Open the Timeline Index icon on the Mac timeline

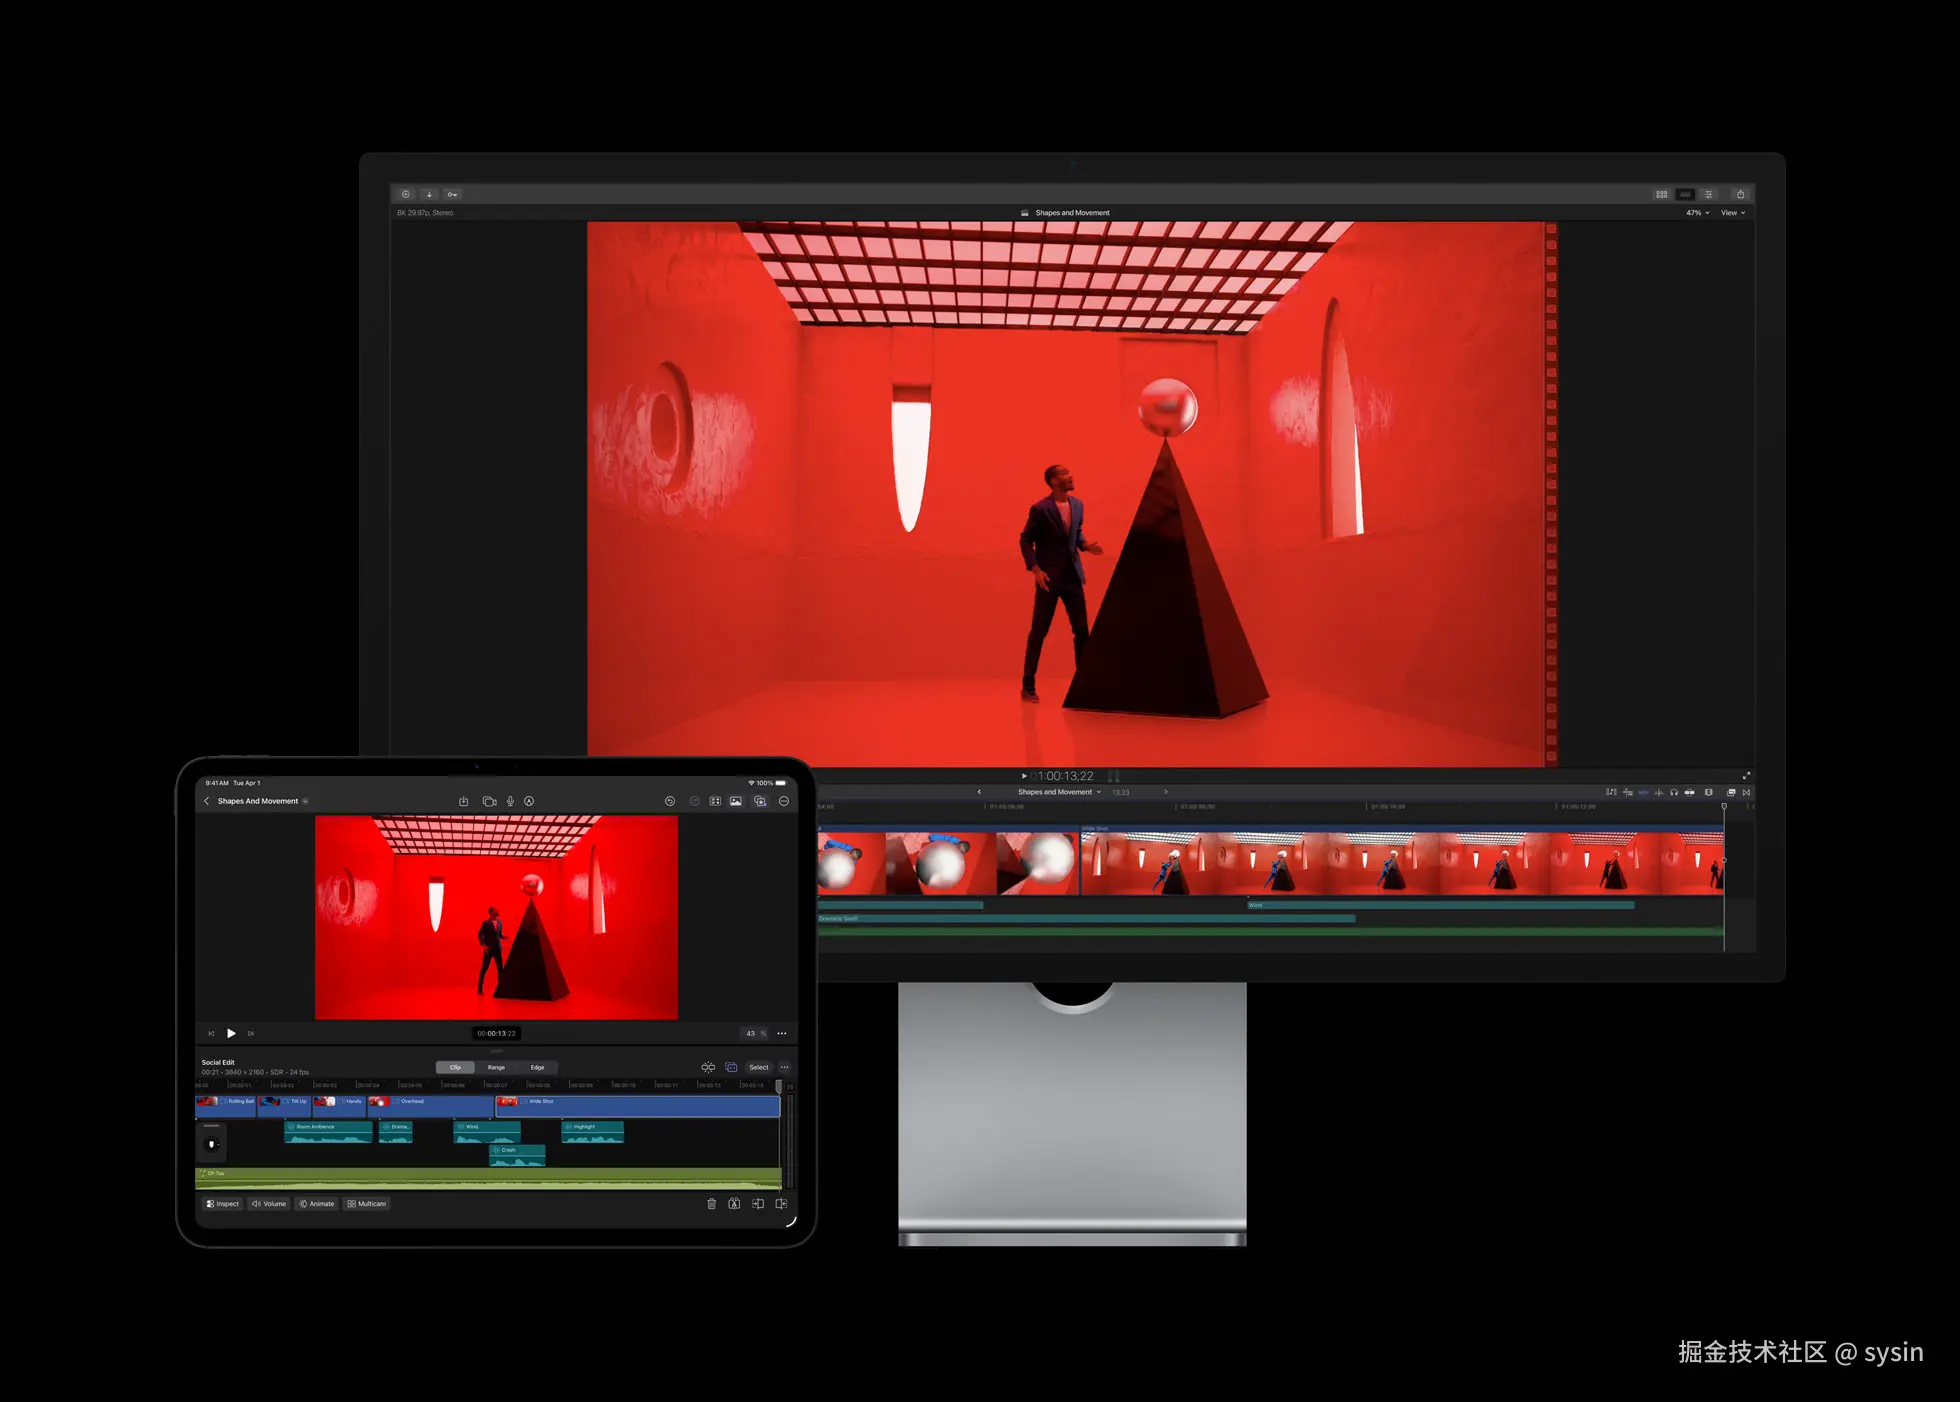pyautogui.click(x=1611, y=792)
